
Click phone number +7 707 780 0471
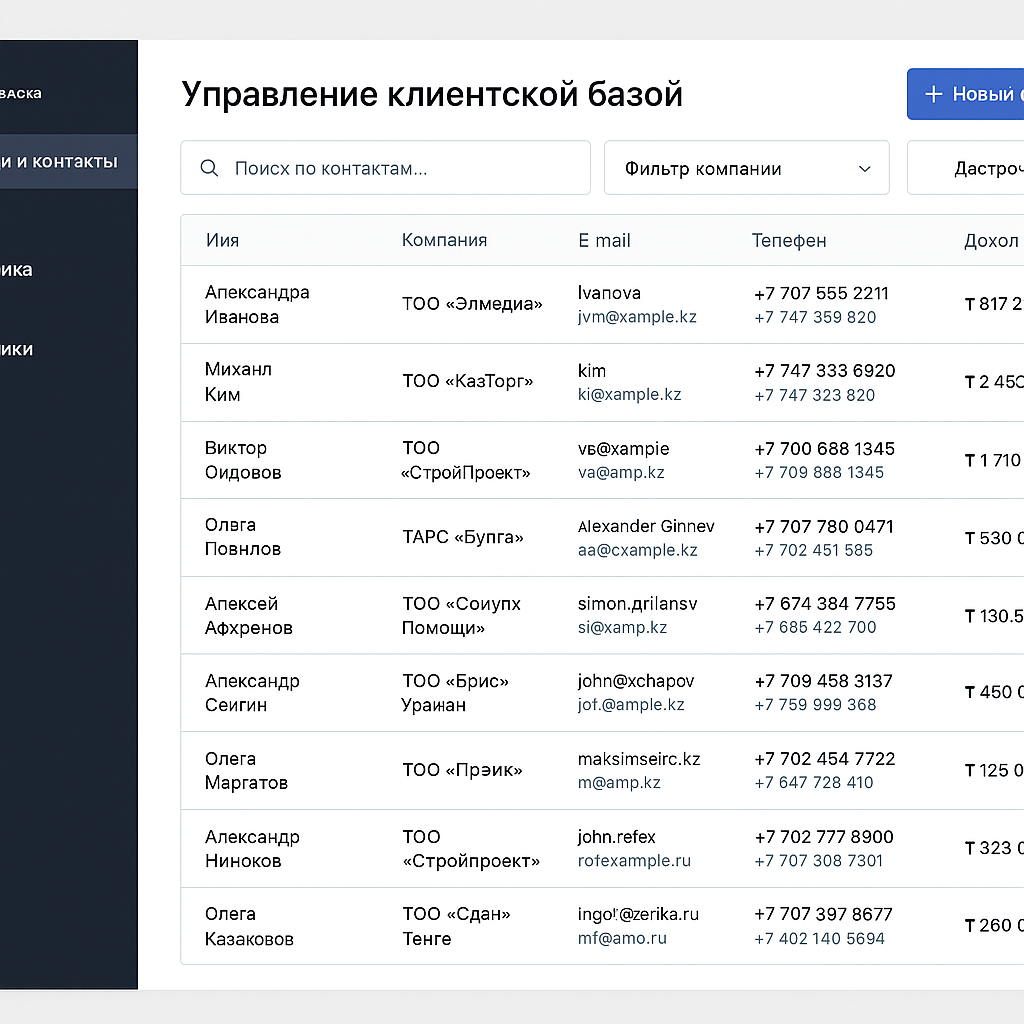pyautogui.click(x=824, y=526)
